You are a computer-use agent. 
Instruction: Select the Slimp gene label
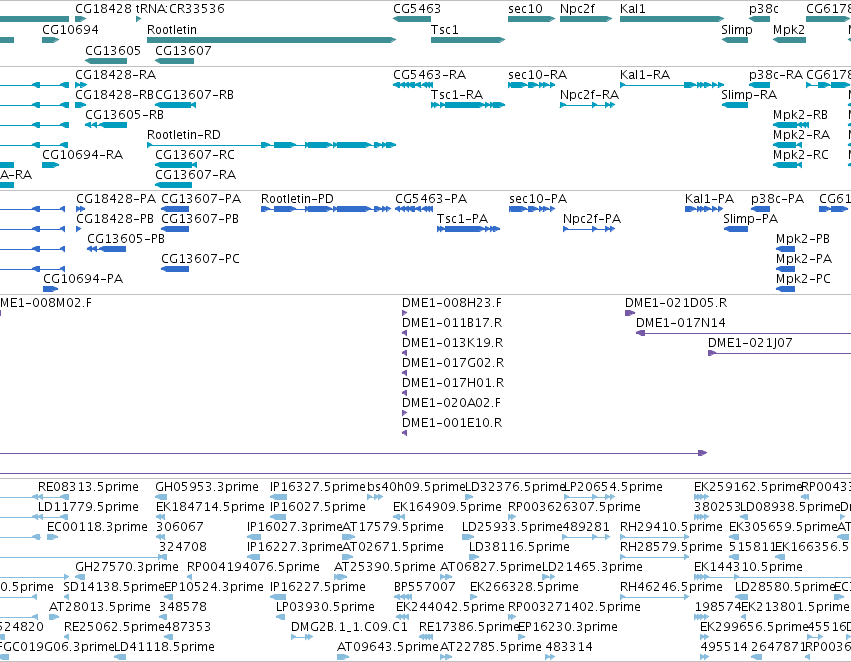[736, 29]
